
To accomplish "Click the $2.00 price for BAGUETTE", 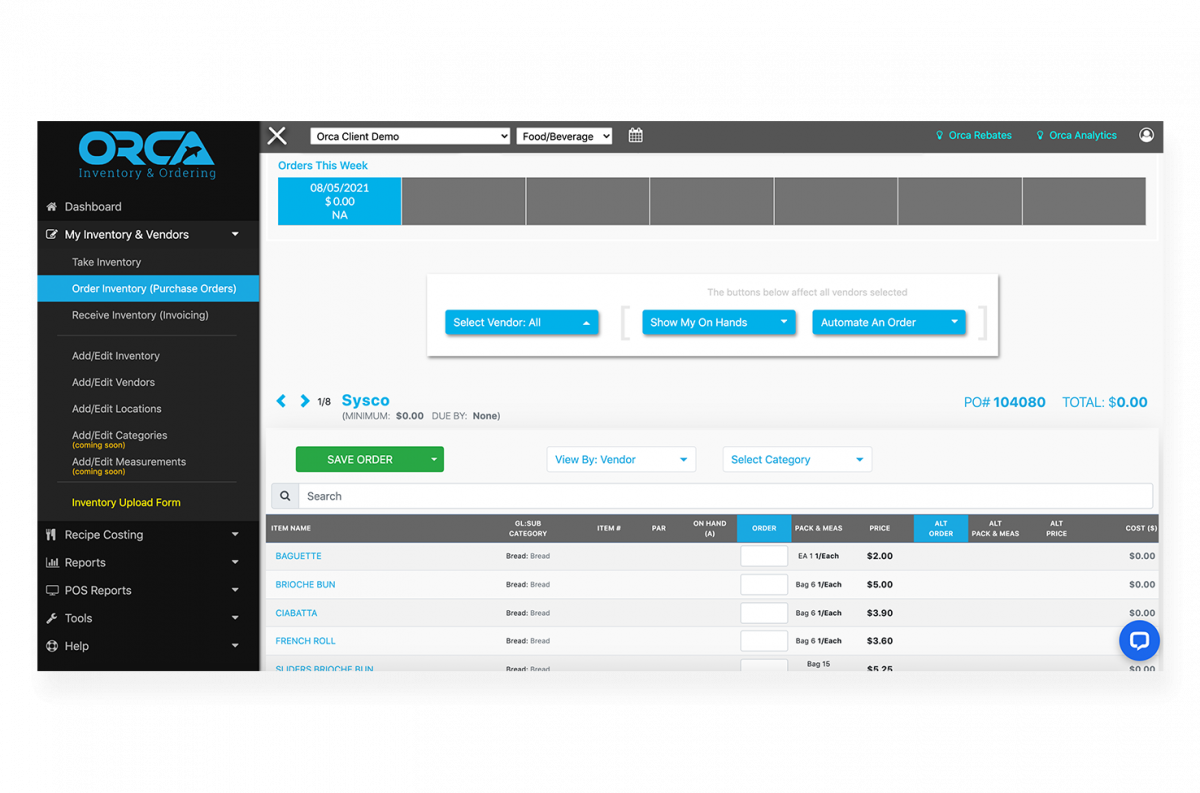I will 880,556.
